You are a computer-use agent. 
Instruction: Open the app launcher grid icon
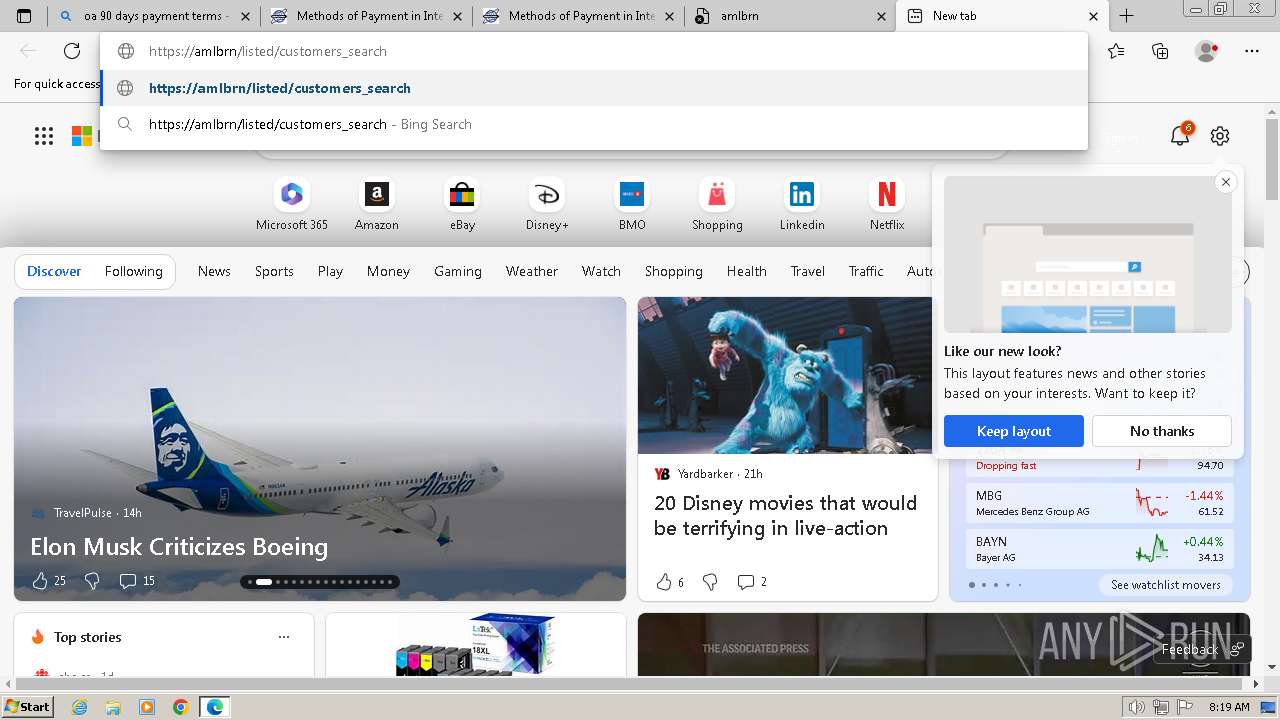pos(44,136)
